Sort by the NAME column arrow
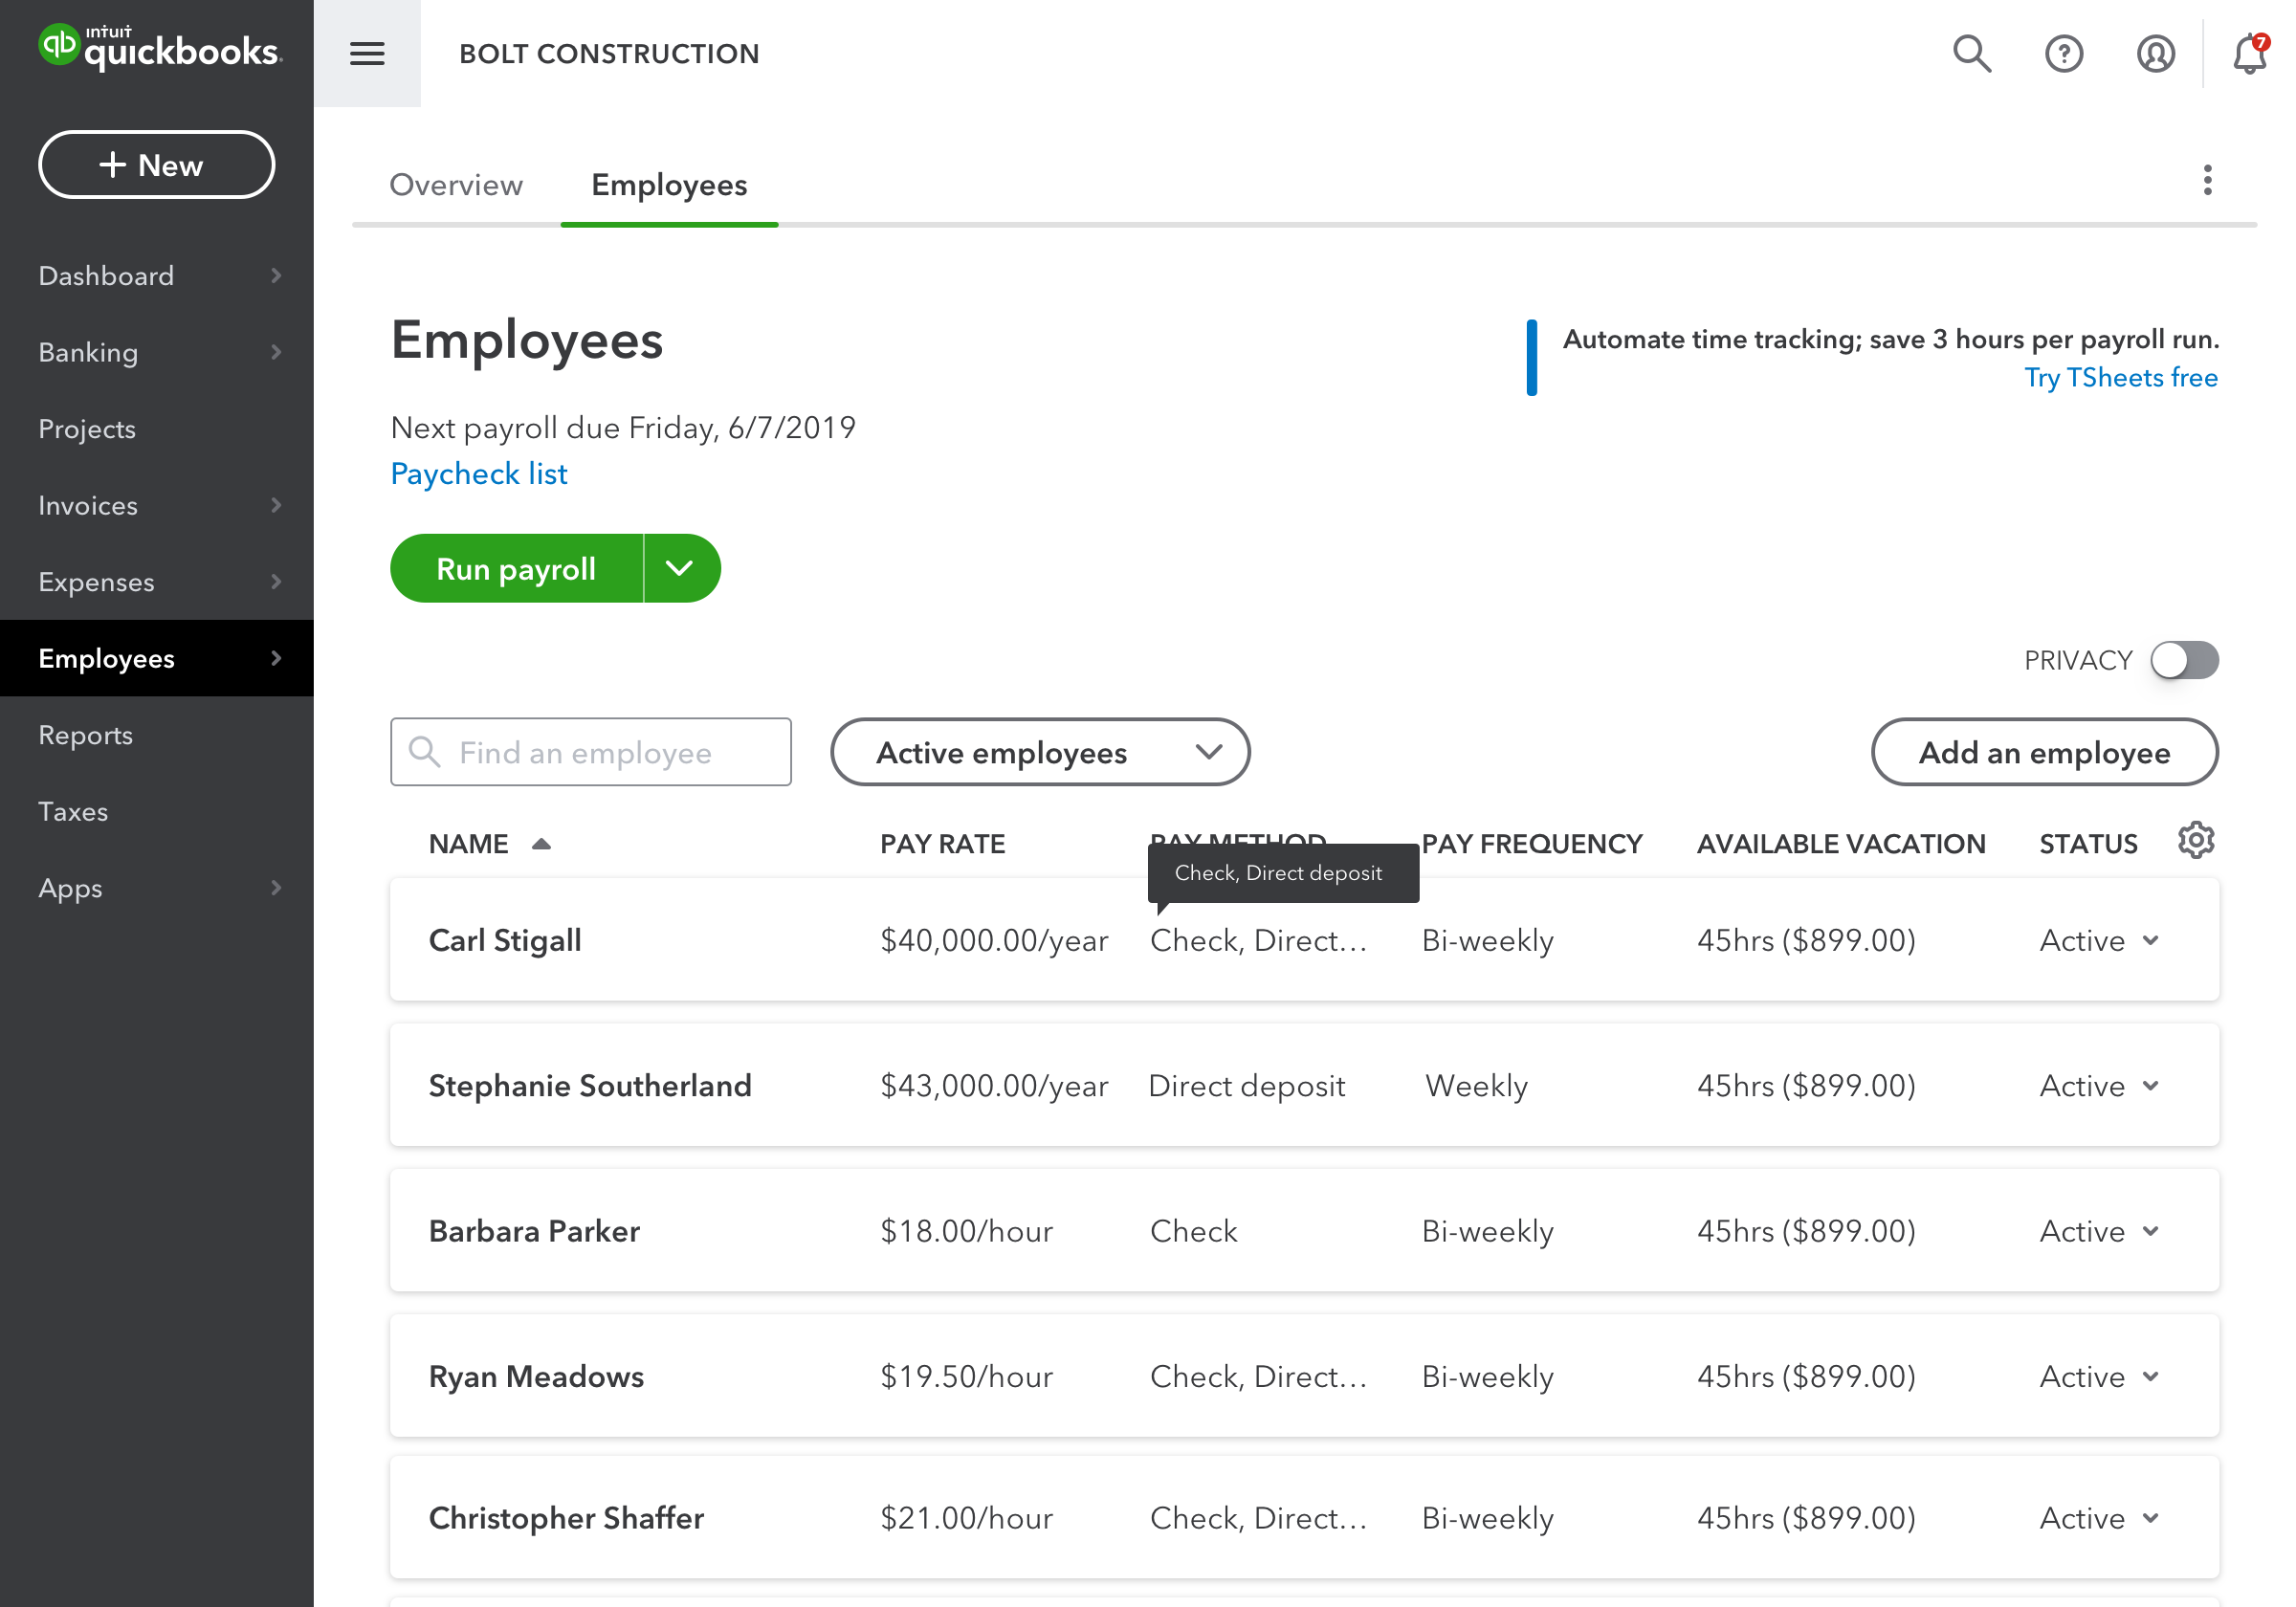Viewport: 2296px width, 1607px height. [541, 844]
